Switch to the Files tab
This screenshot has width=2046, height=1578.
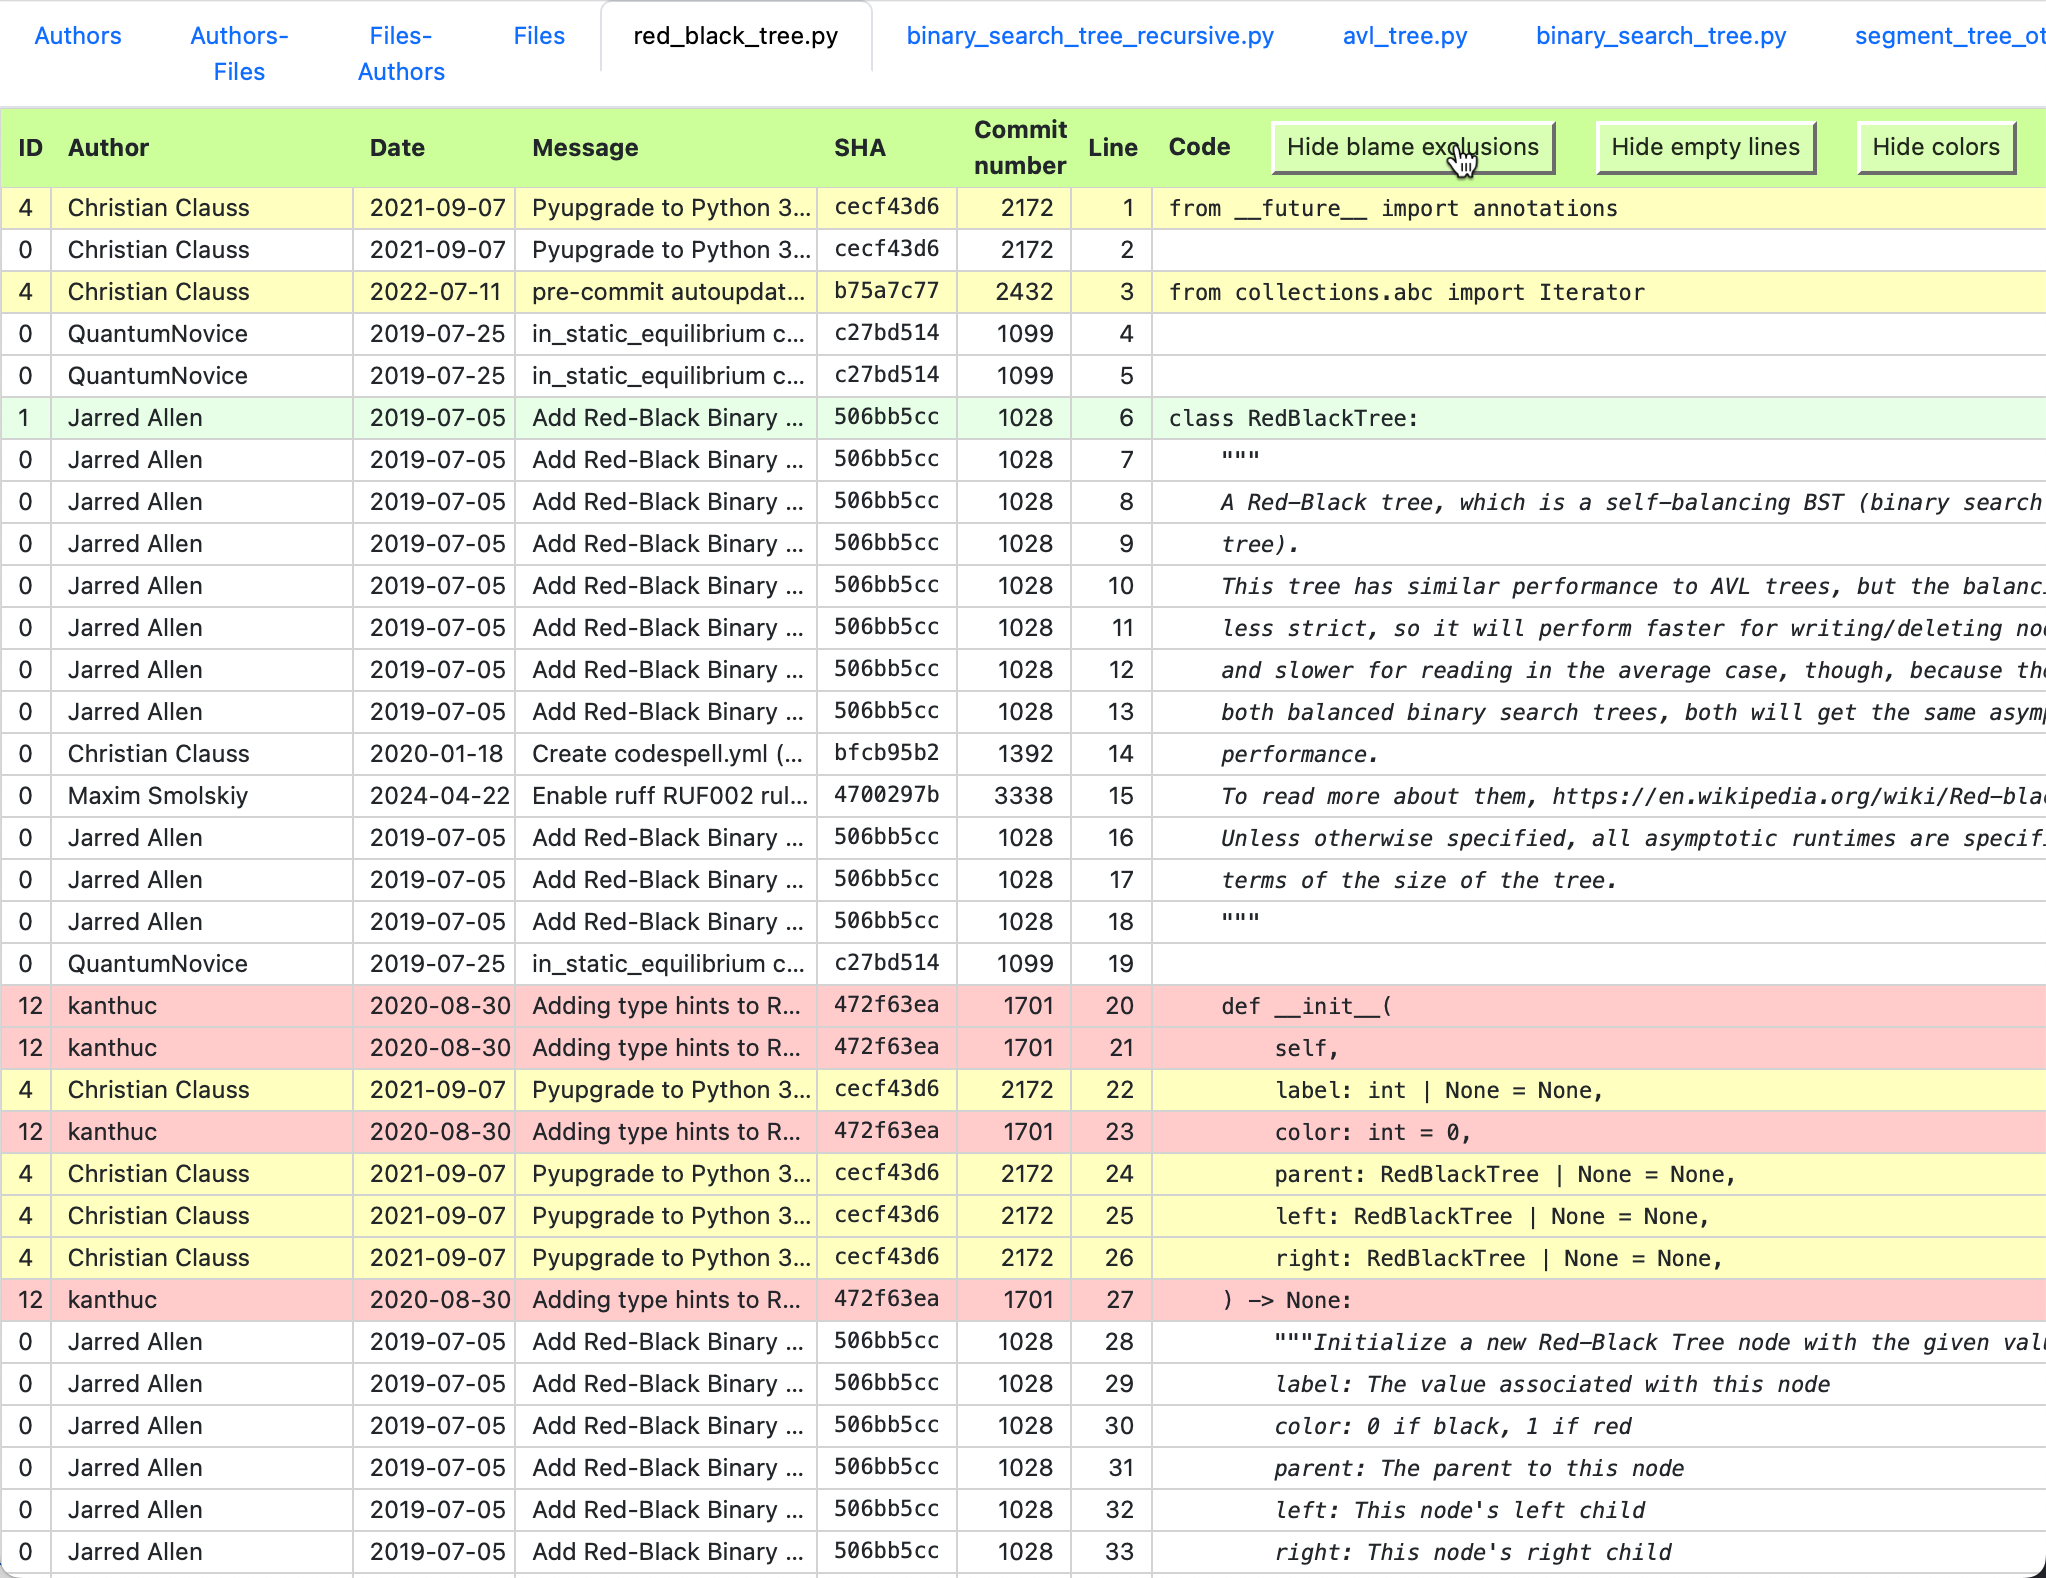tap(539, 36)
